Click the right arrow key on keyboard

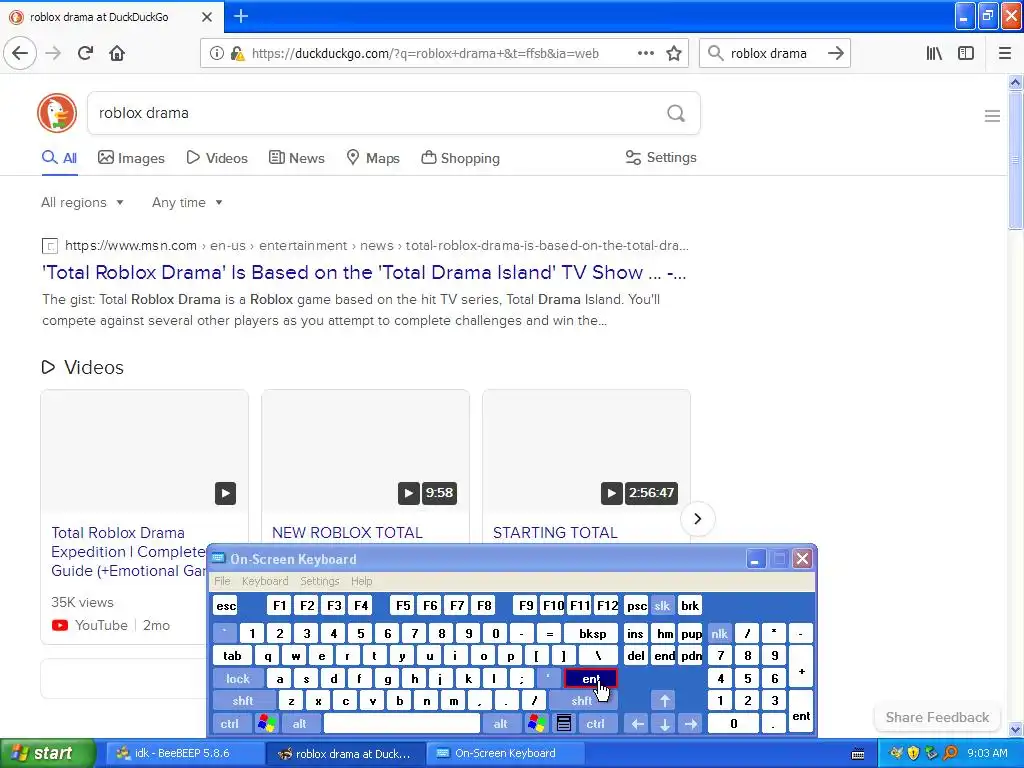pyautogui.click(x=691, y=724)
